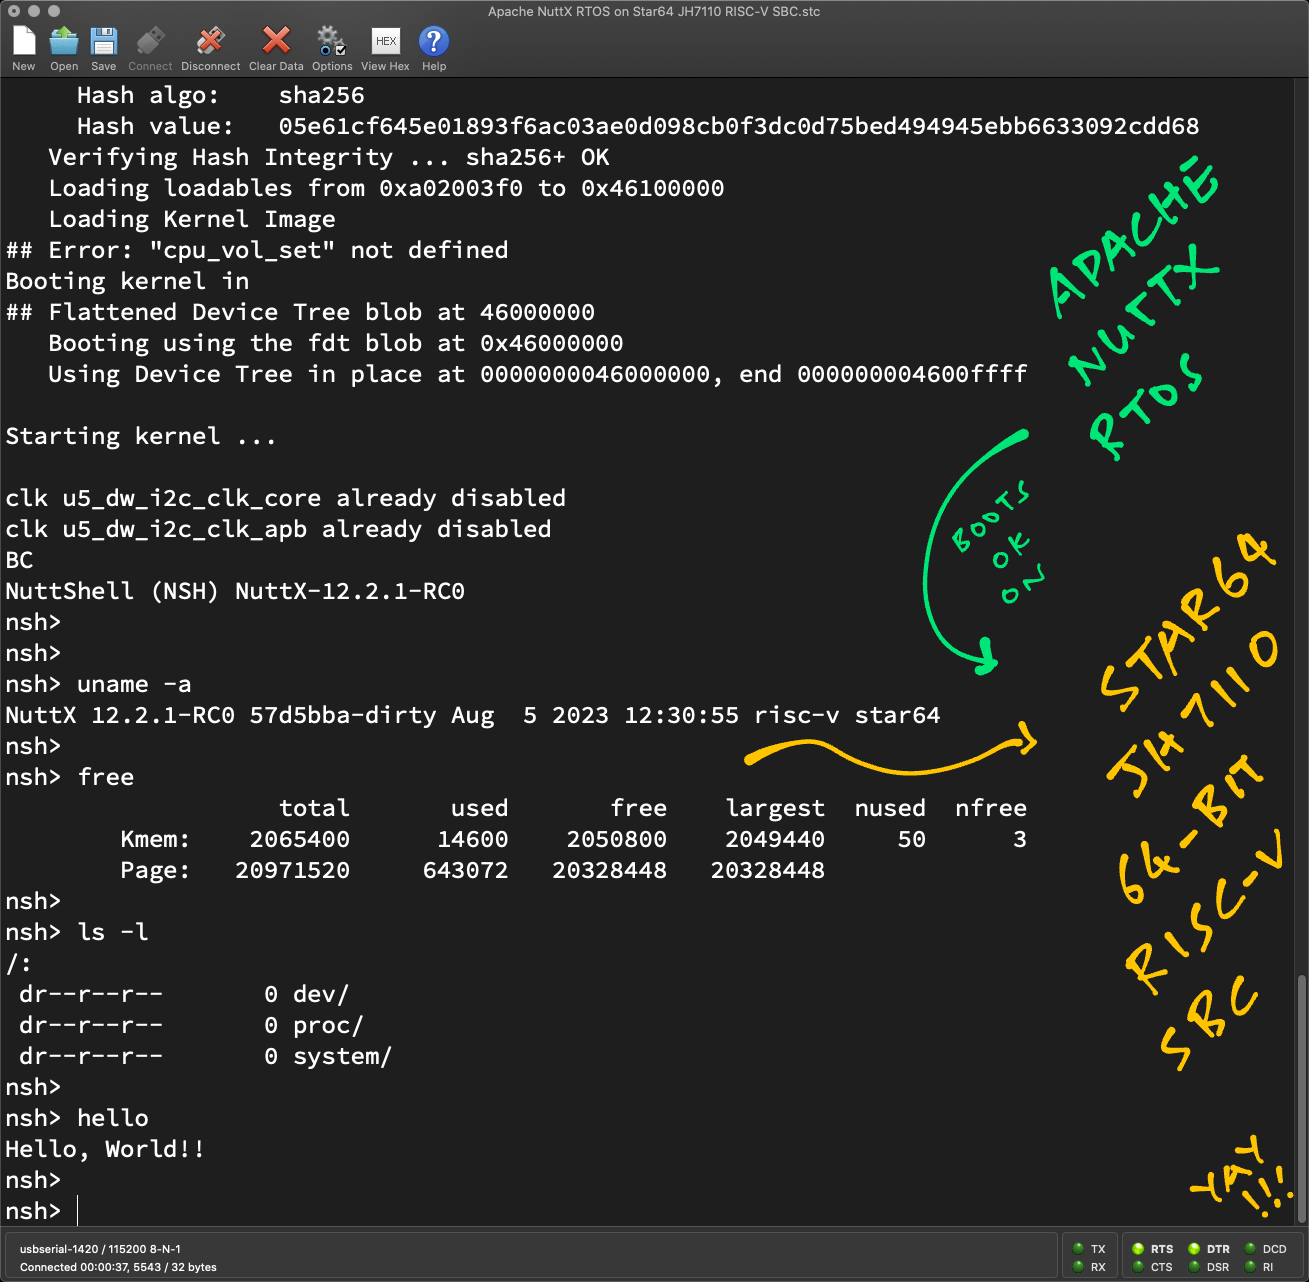1309x1282 pixels.
Task: Click the 'Verifying Hash Integrity' line
Action: coord(329,157)
